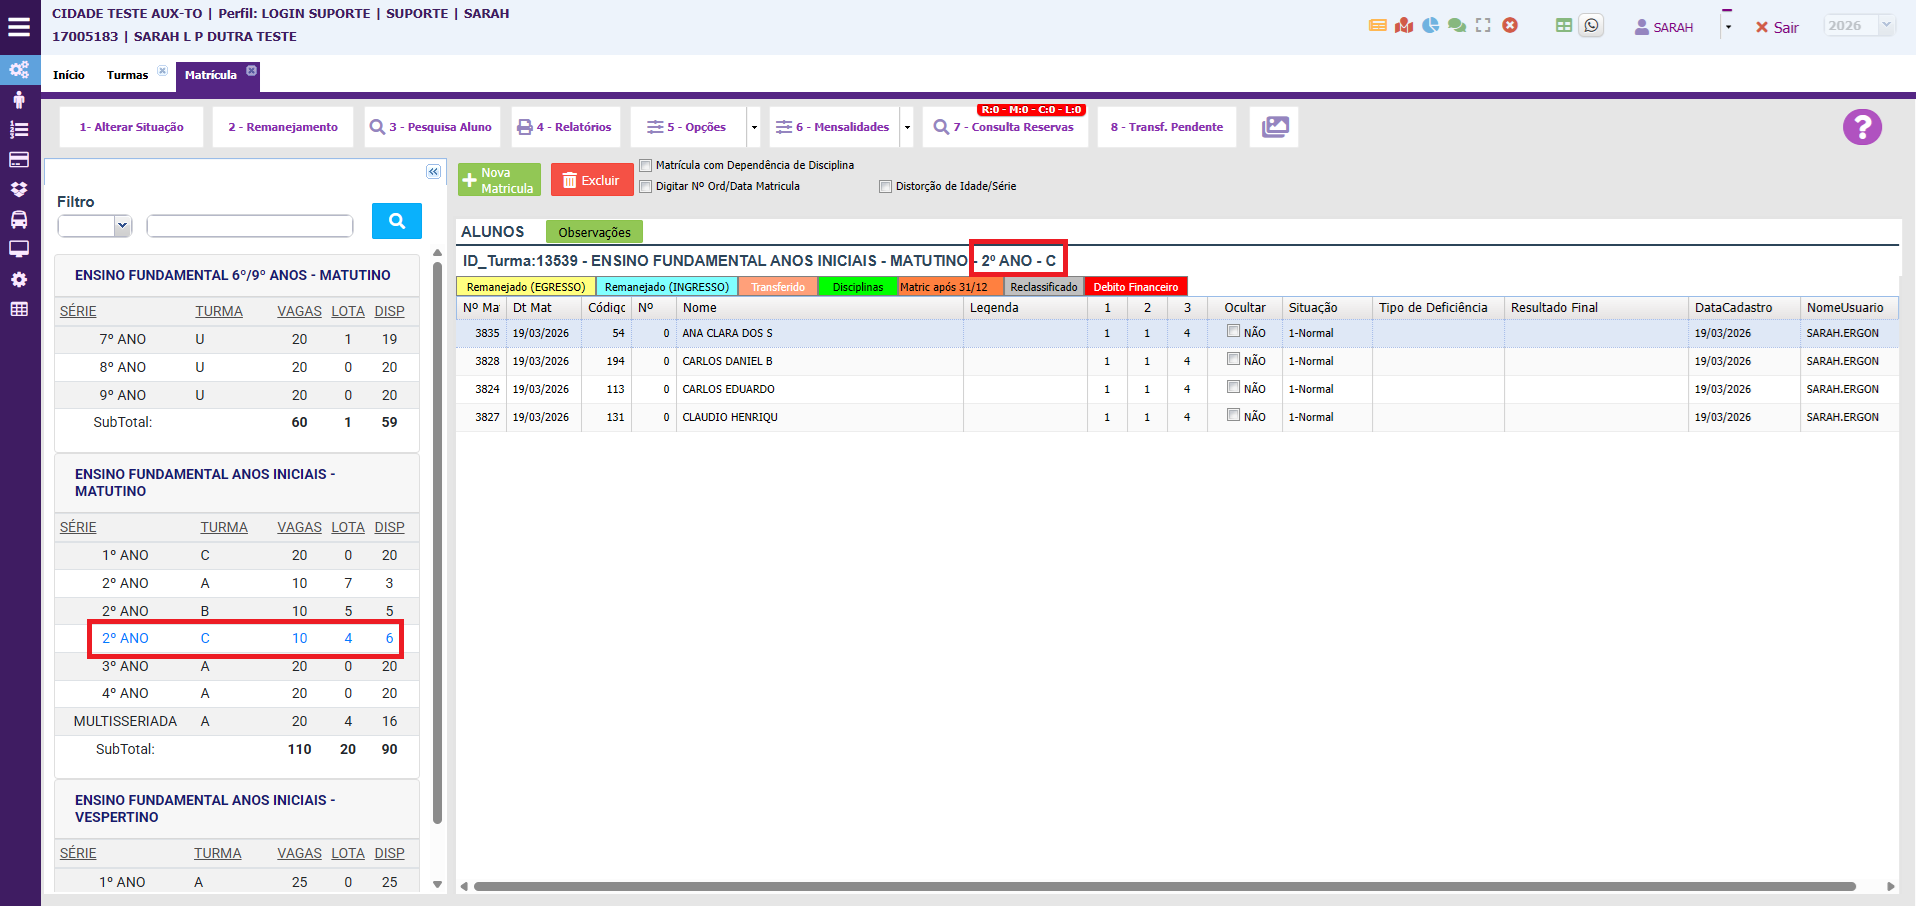The height and width of the screenshot is (906, 1916).
Task: Click the Debito Financeiro red legend swatch
Action: [x=1135, y=287]
